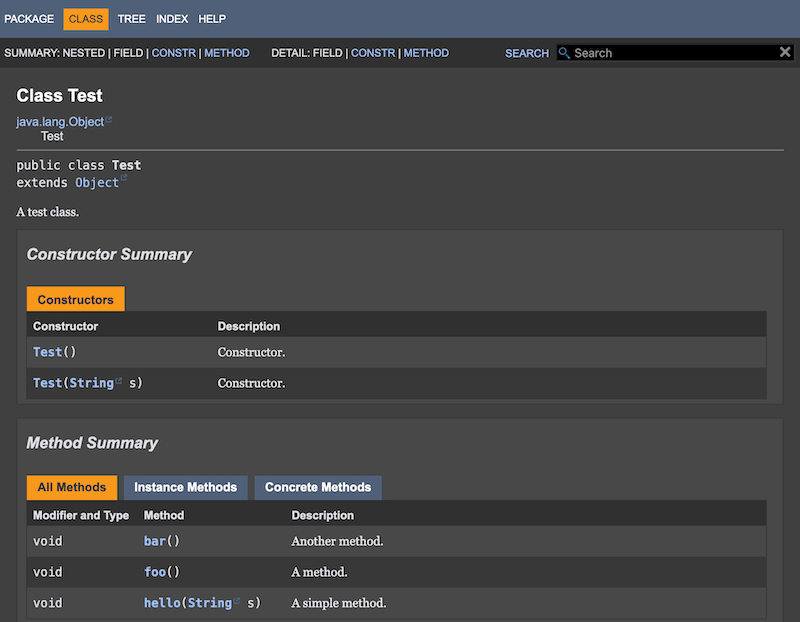The height and width of the screenshot is (622, 800).
Task: Click external link icon after hello(String
Action: (237, 601)
